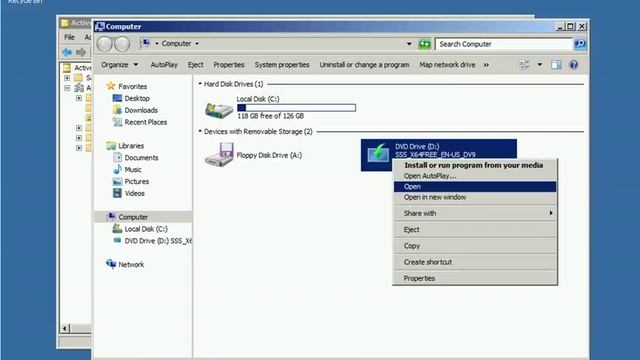Click the Back navigation button in Computer window
Screen dimensions: 640x360
104,44
